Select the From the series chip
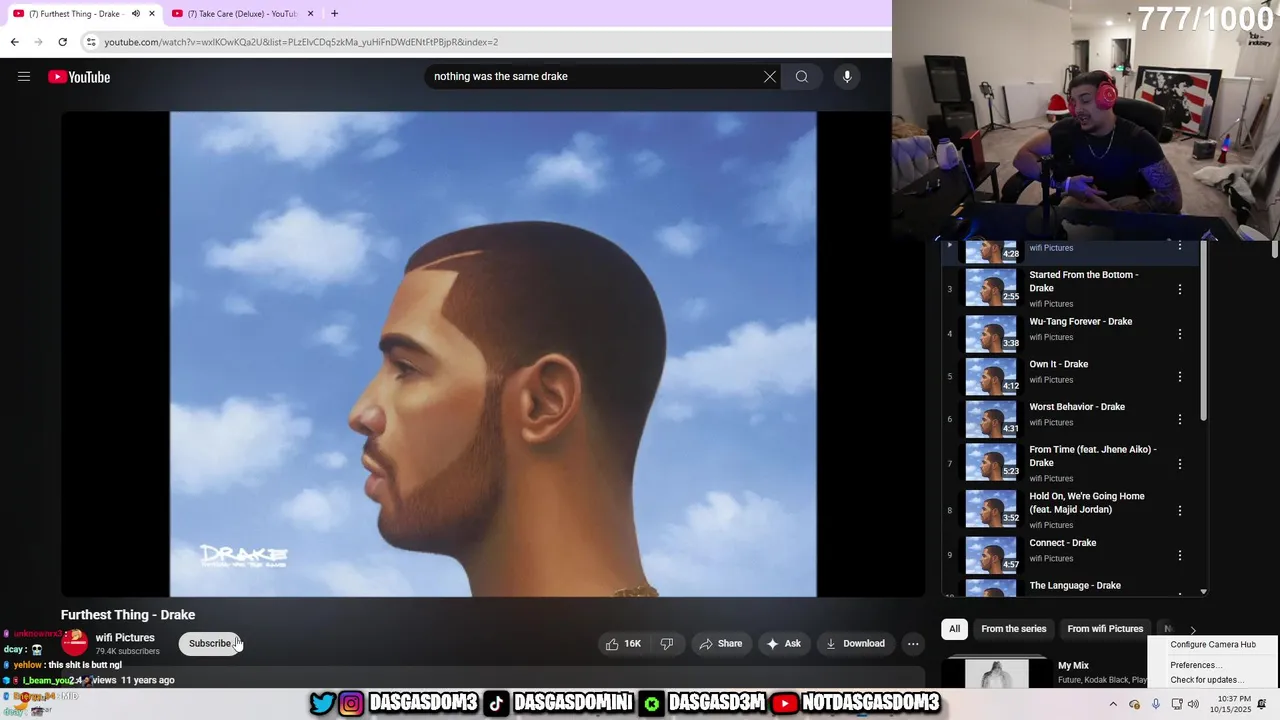 tap(1013, 629)
